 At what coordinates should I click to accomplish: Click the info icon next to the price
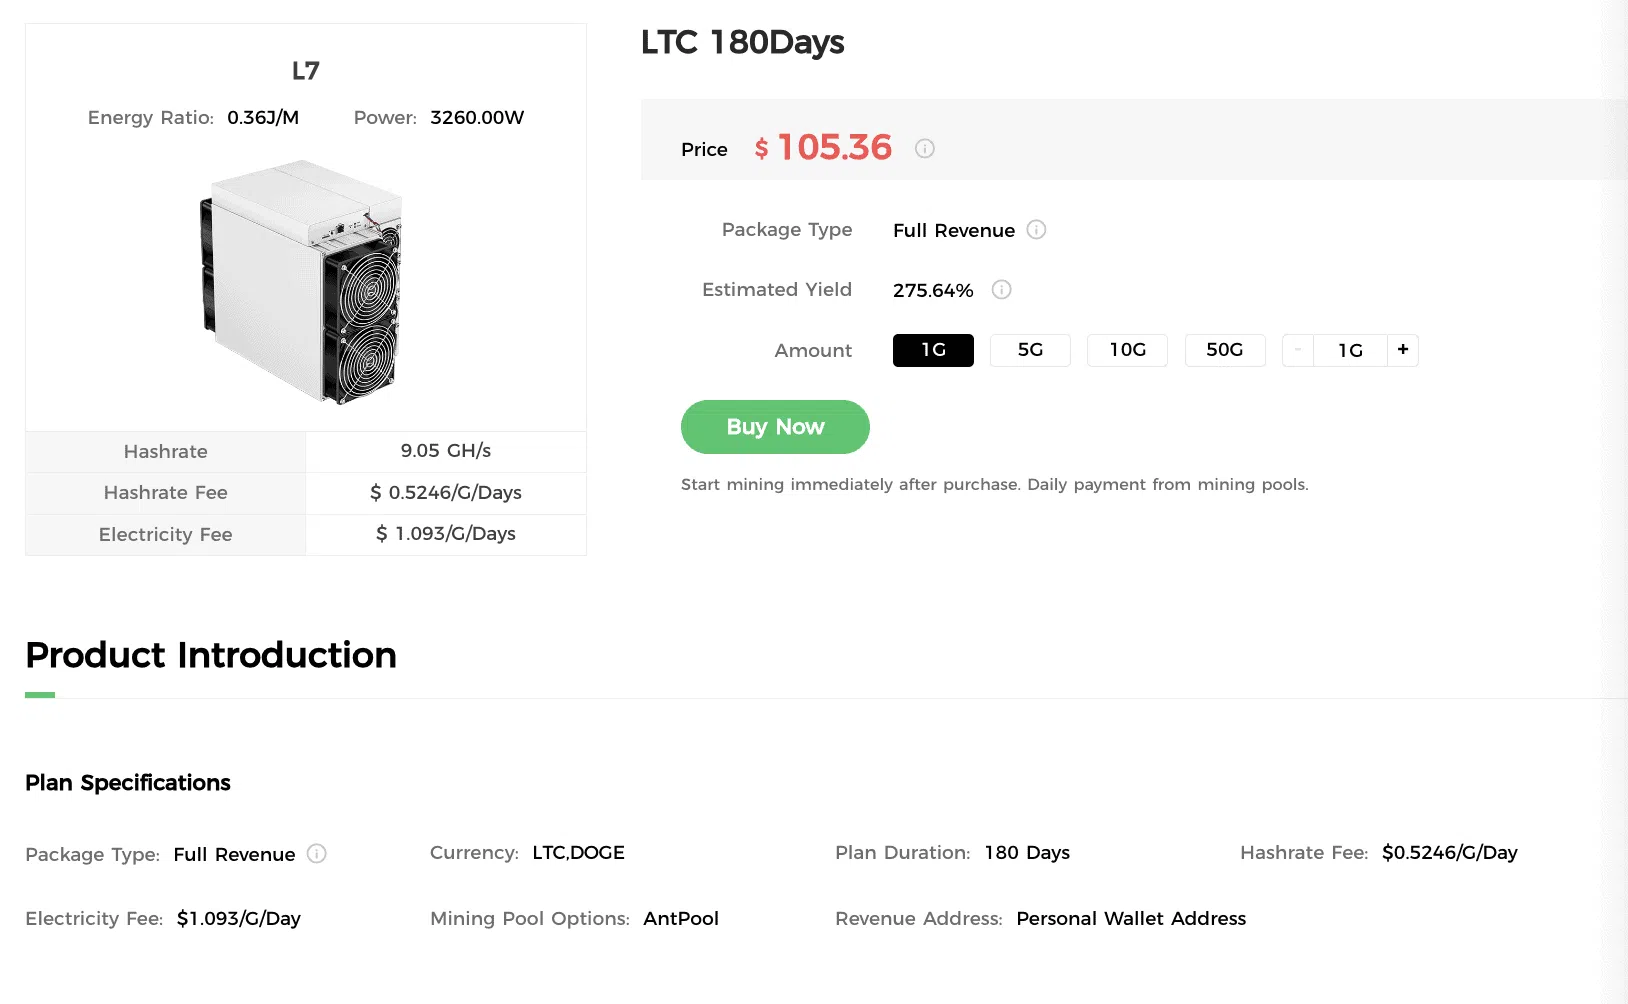tap(925, 149)
